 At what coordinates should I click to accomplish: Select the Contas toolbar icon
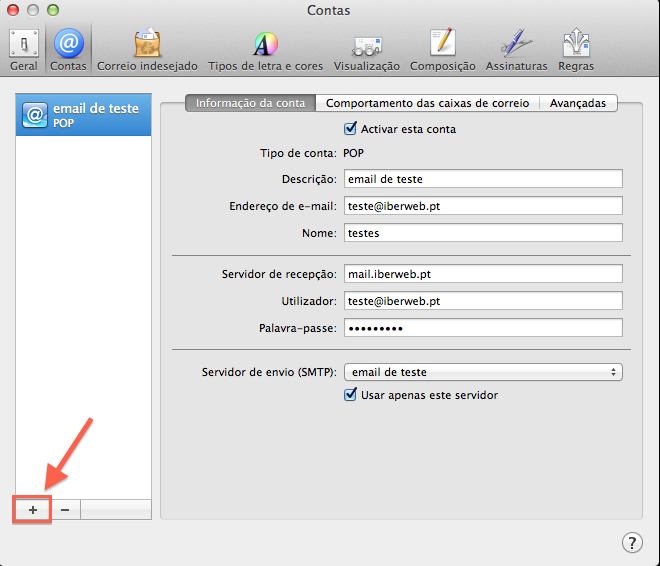[69, 49]
